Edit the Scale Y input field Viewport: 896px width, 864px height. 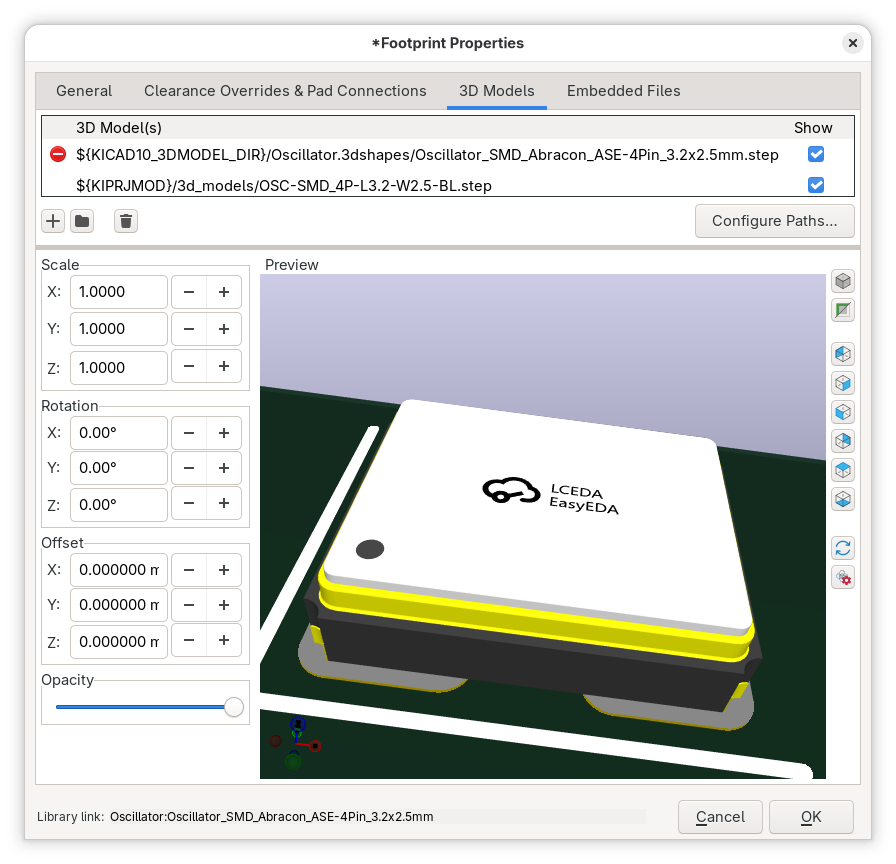click(119, 329)
